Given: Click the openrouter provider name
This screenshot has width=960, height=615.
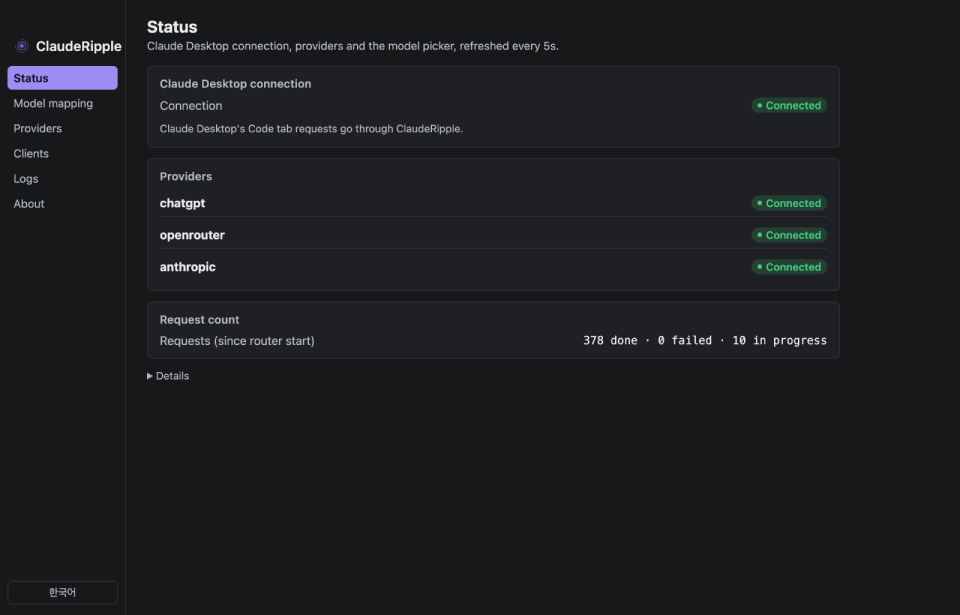Looking at the screenshot, I should [192, 235].
